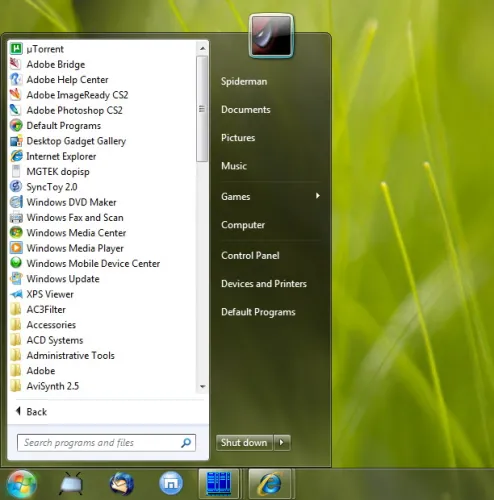This screenshot has width=494, height=500.
Task: Open Windows Update icon
Action: pos(16,279)
